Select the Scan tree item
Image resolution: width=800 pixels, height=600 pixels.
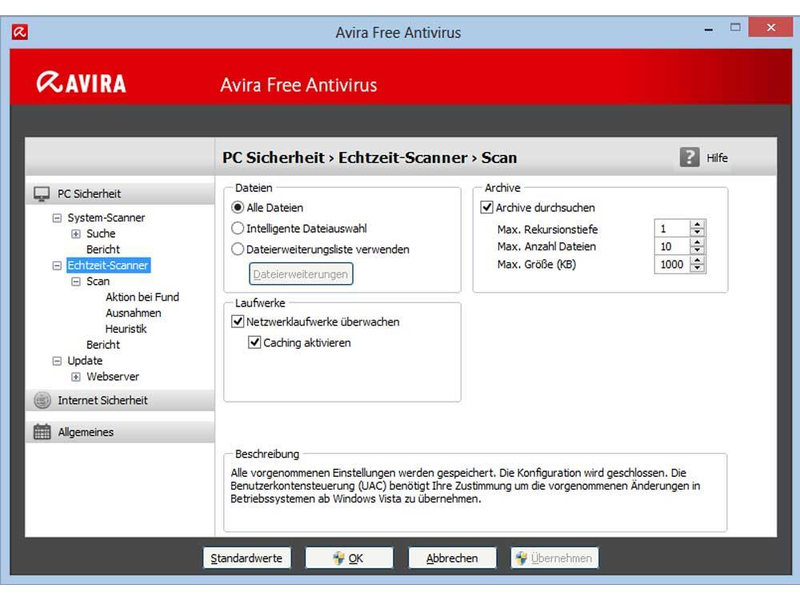click(98, 281)
